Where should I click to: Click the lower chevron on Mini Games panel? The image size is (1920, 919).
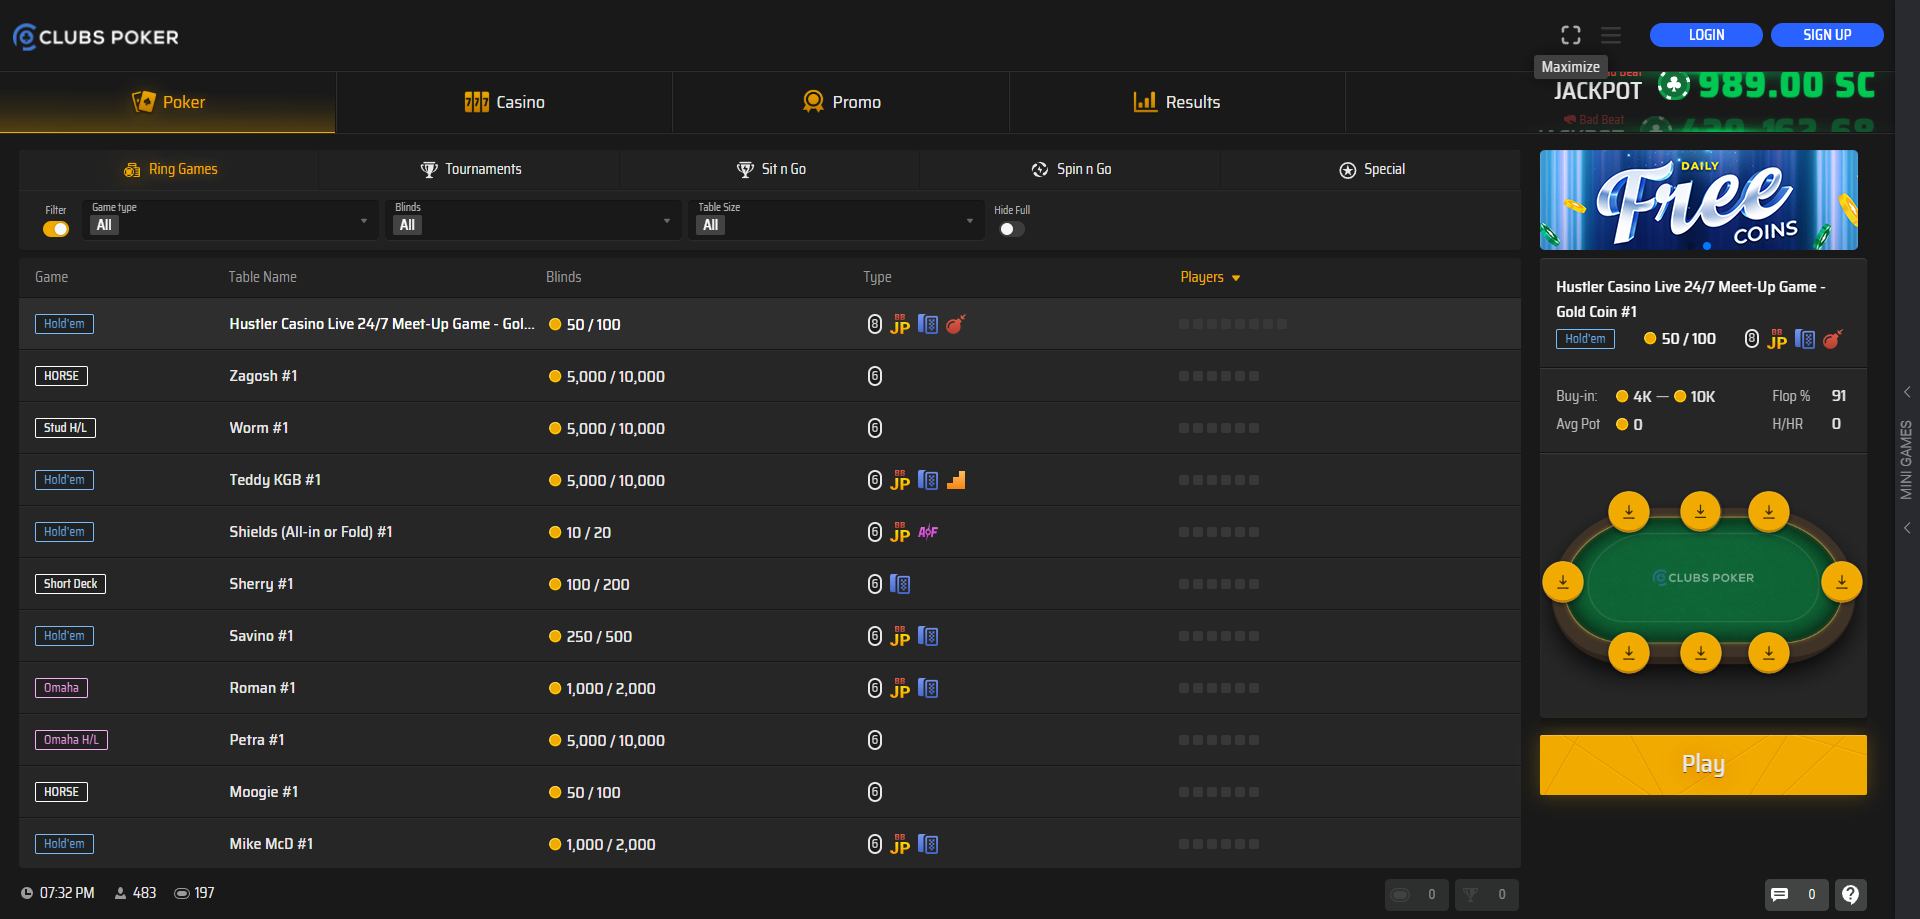point(1907,528)
